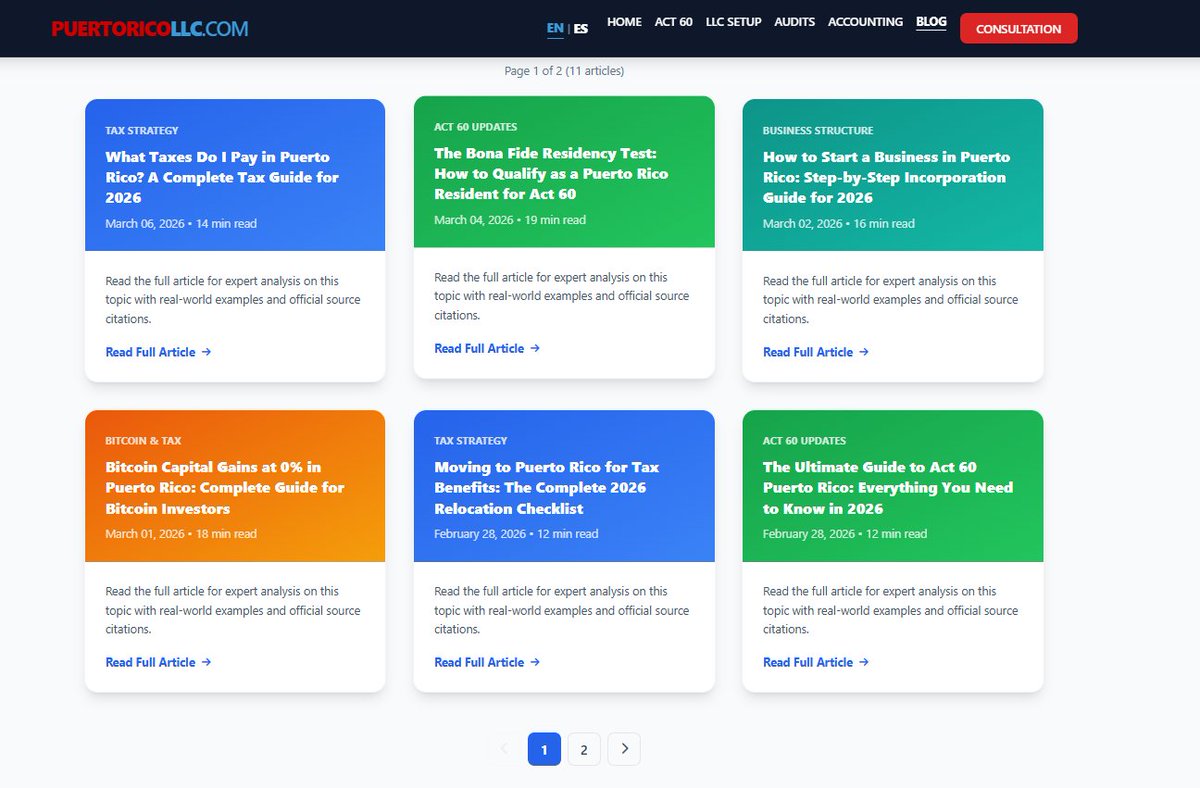Click Read Full Article under Start a Business

point(816,352)
